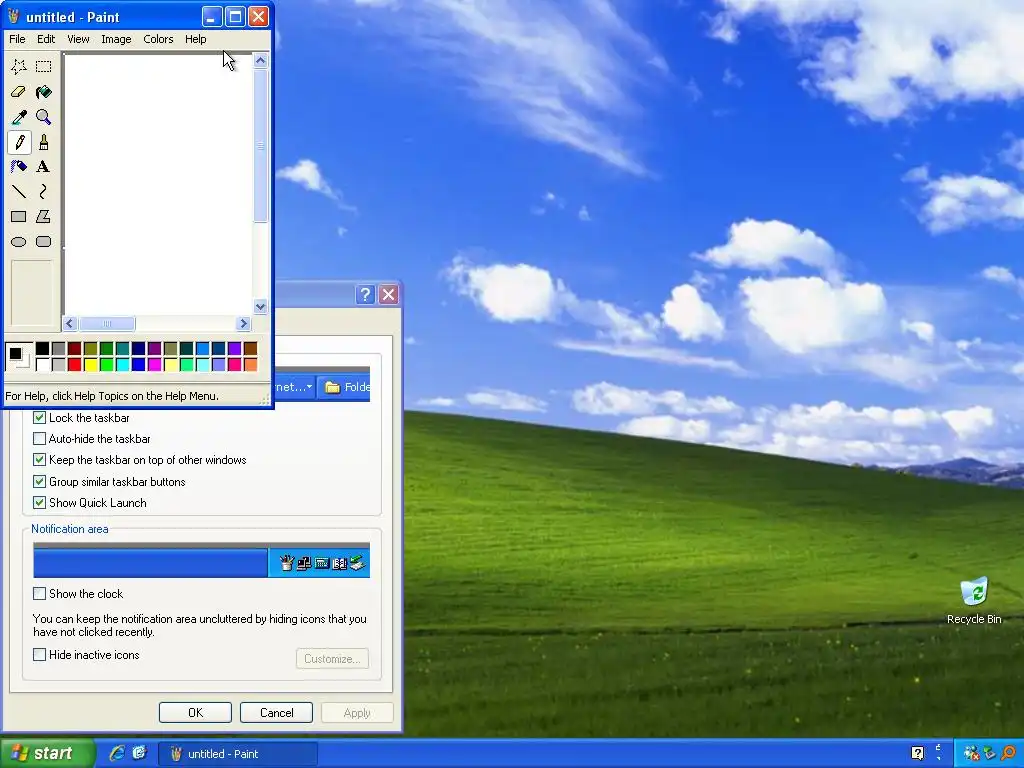
Task: Close the taskbar properties dialog
Action: pyautogui.click(x=389, y=295)
